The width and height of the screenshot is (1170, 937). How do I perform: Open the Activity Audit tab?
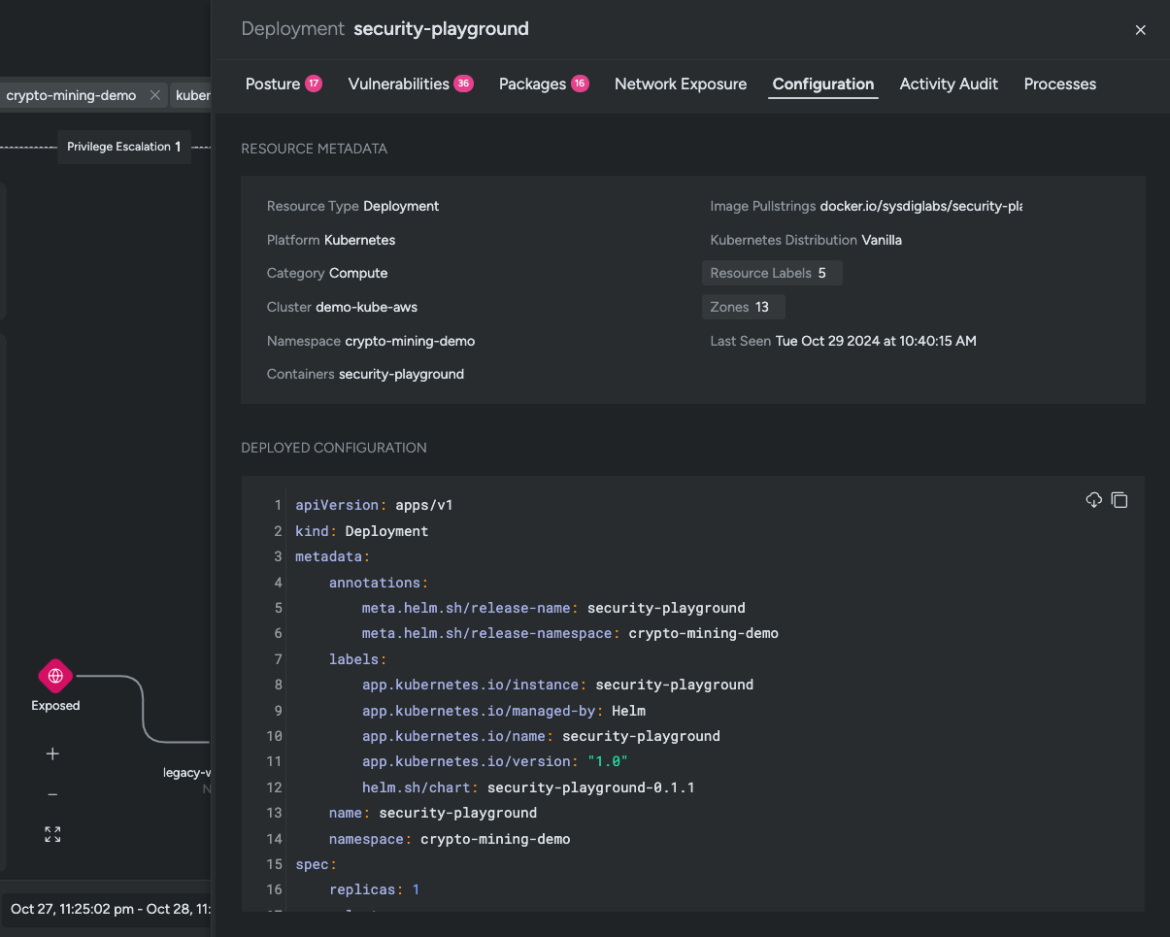pyautogui.click(x=948, y=84)
